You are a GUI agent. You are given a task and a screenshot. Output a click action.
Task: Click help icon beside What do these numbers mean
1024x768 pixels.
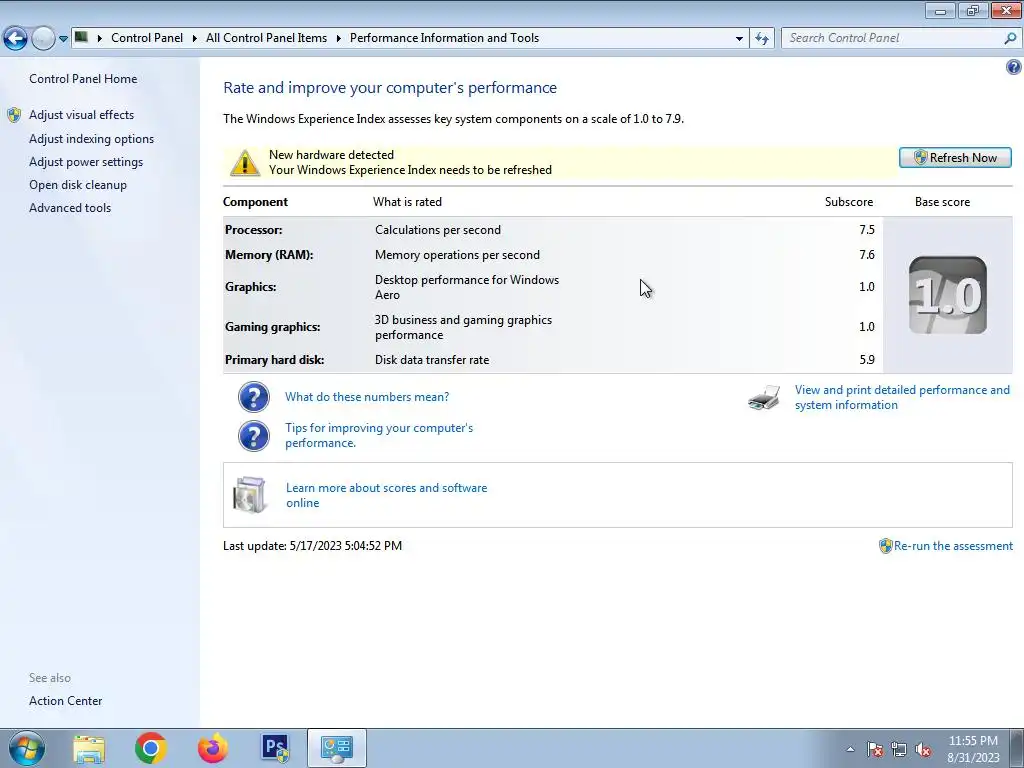click(253, 397)
